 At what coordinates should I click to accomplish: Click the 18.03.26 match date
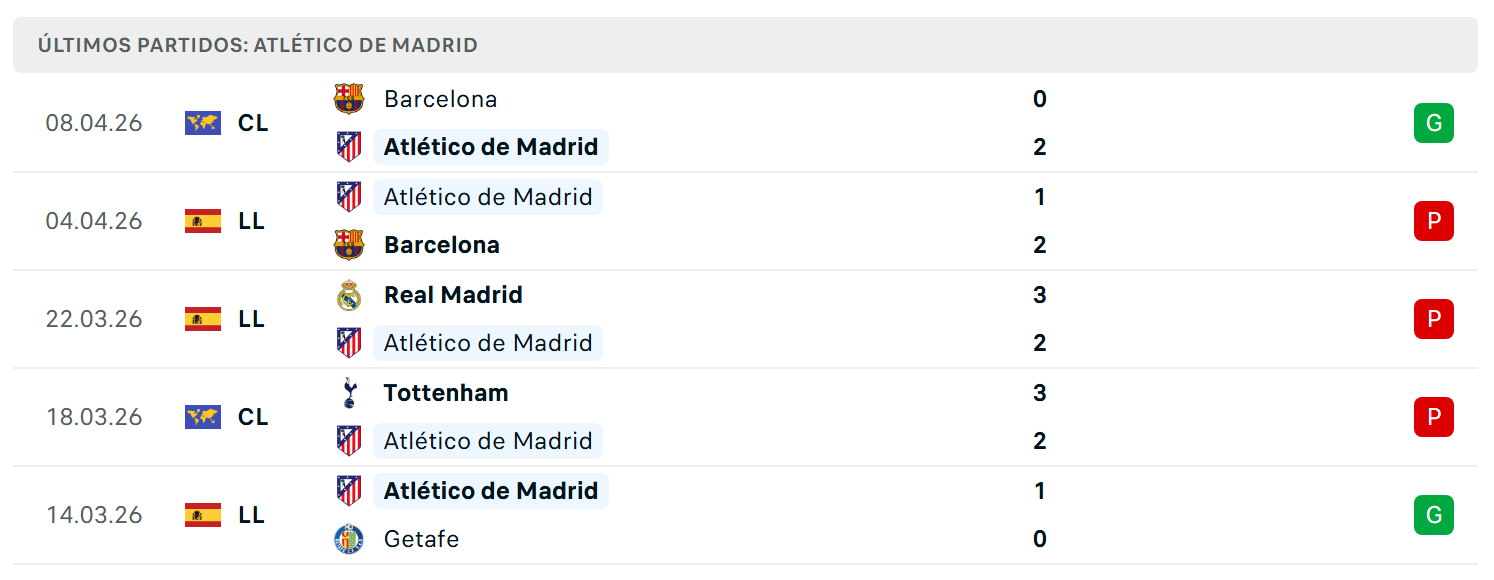coord(94,417)
